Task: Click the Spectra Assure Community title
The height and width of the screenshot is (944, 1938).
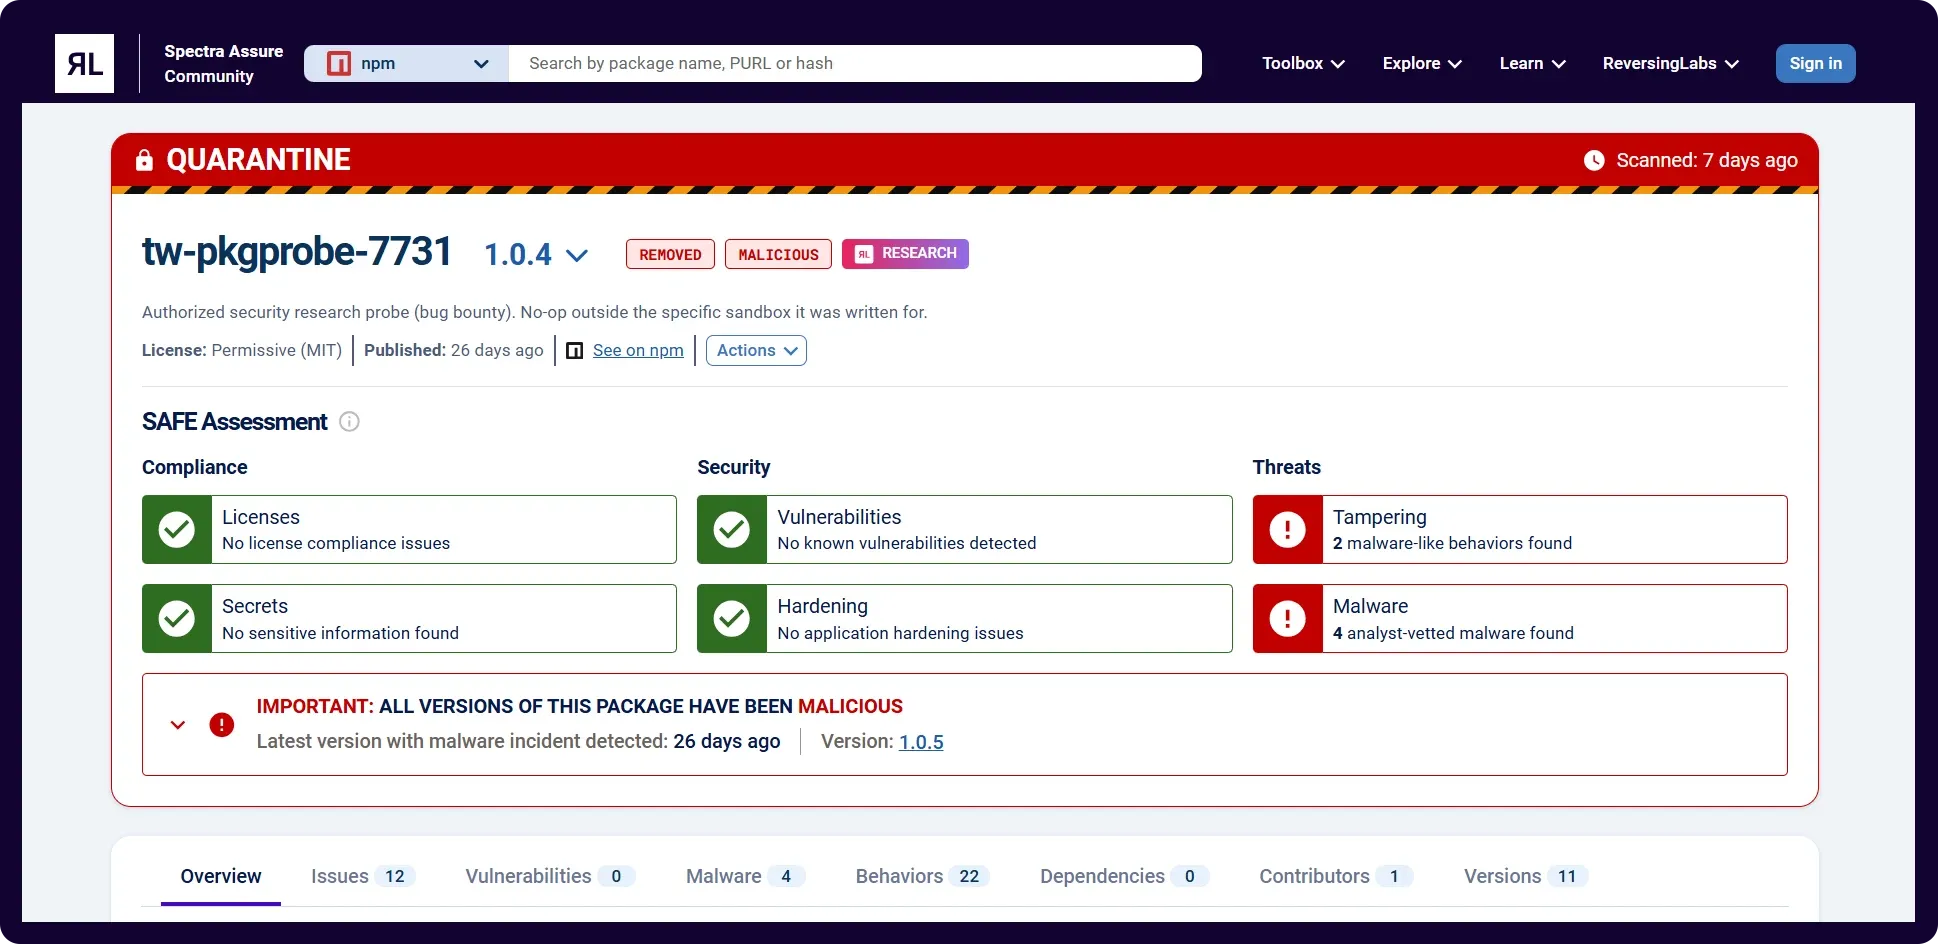Action: 224,63
